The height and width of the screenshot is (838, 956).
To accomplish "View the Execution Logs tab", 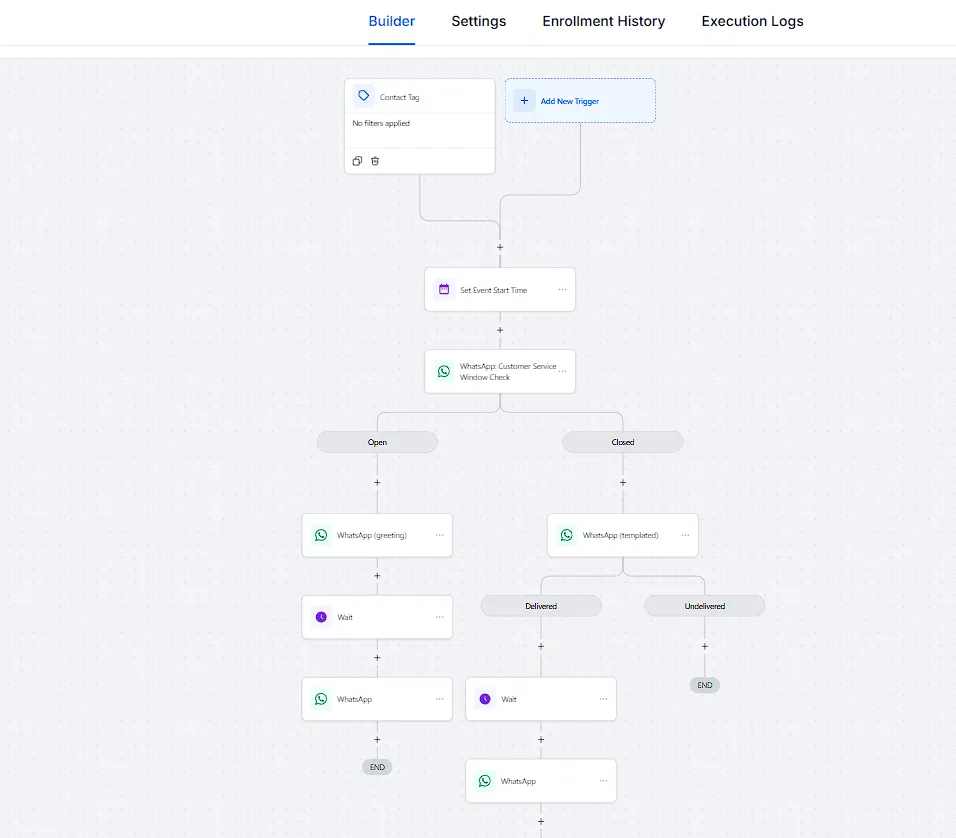I will [x=752, y=21].
